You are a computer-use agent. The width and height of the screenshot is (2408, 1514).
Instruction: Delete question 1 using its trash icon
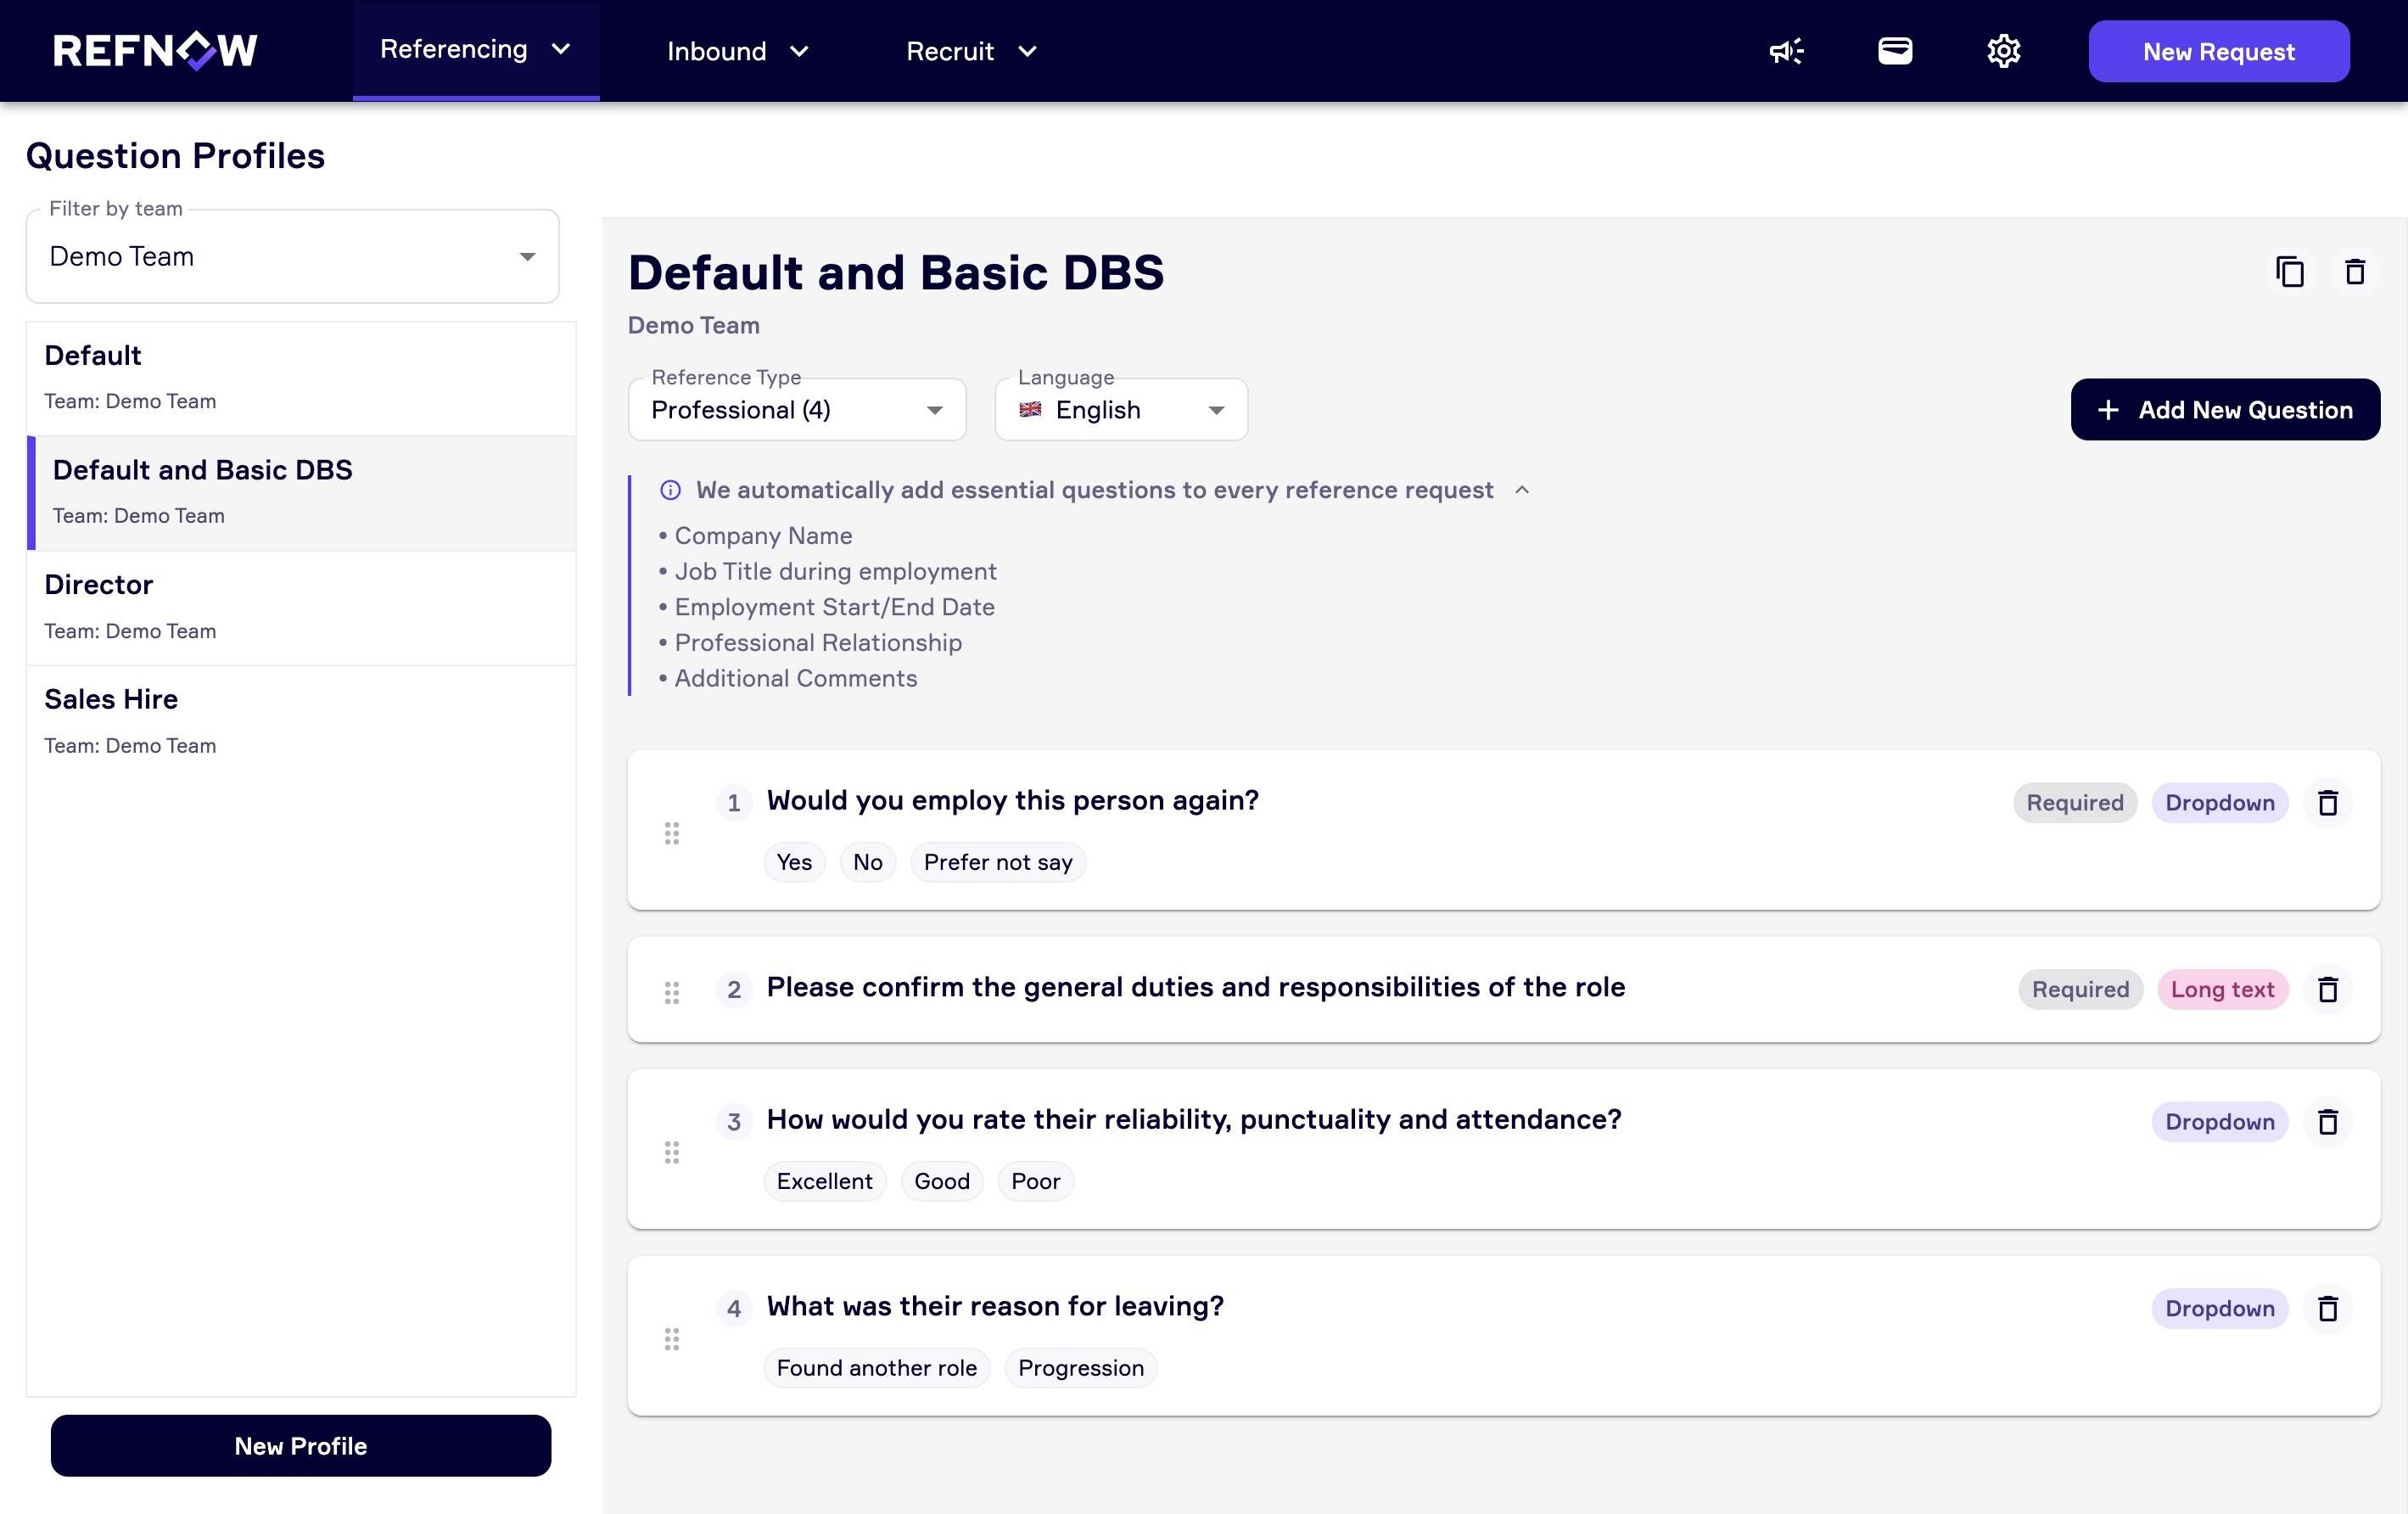(x=2327, y=803)
